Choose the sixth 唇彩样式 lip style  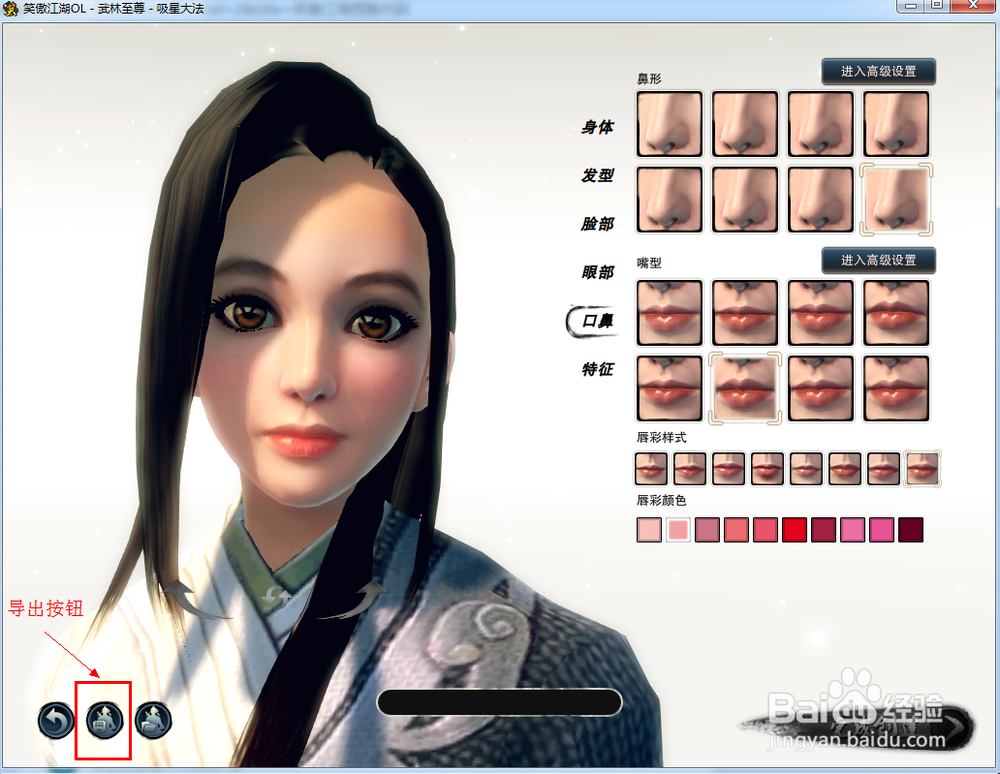[845, 469]
